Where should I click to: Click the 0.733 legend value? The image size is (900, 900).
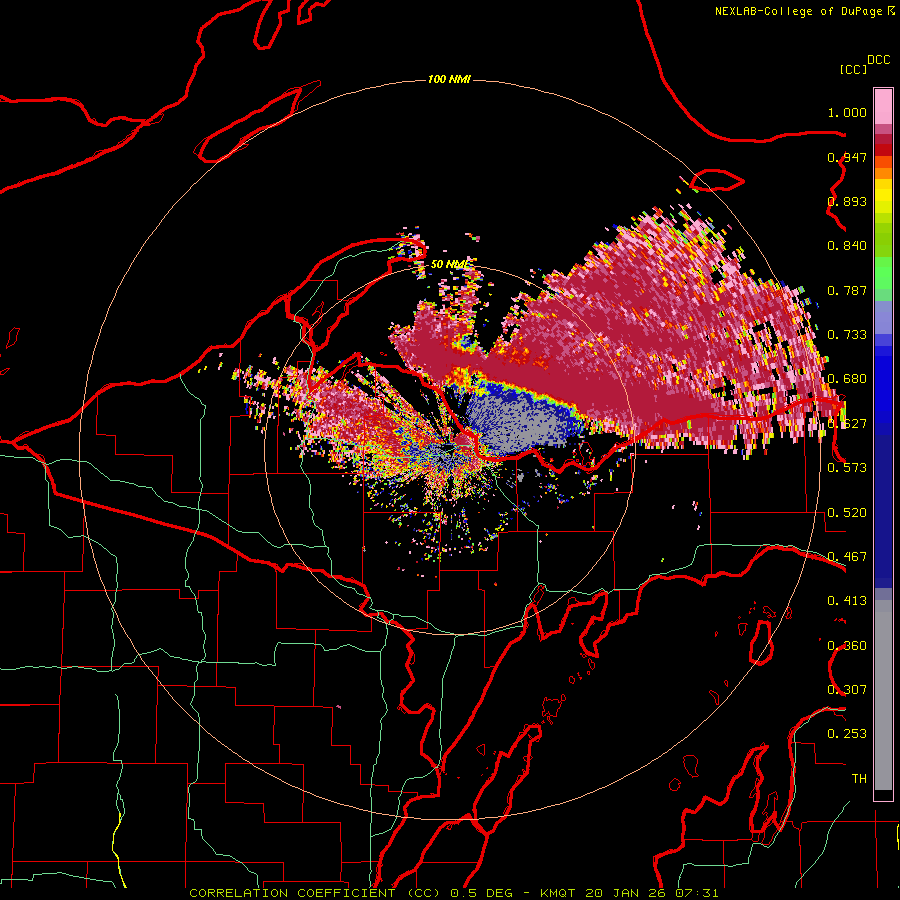[847, 335]
